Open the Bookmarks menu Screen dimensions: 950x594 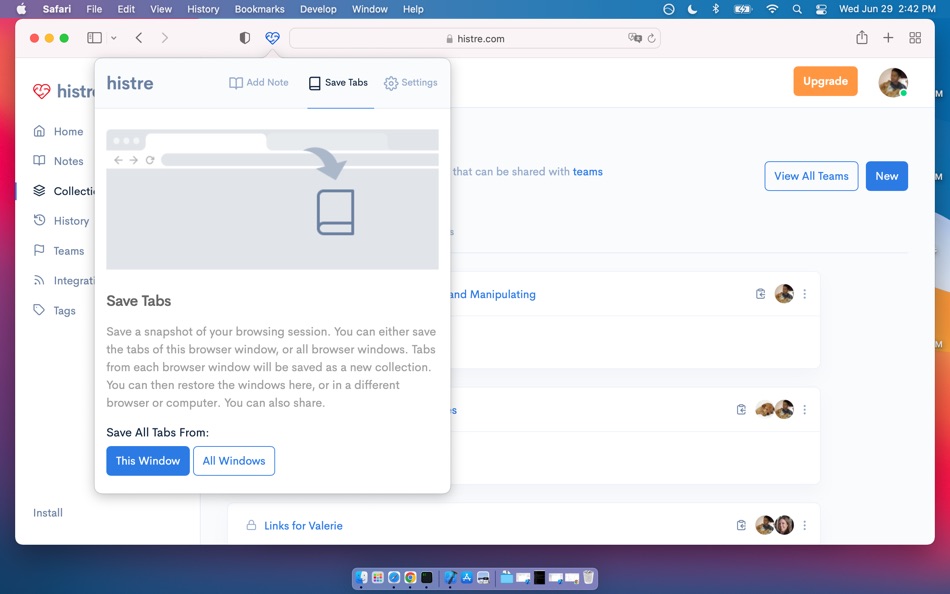pos(259,9)
